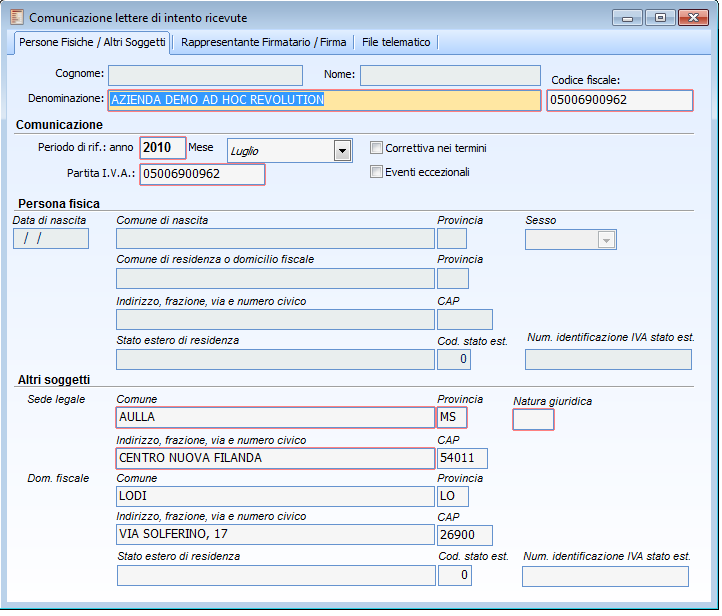
Task: Click the Cognome input field
Action: coord(205,76)
